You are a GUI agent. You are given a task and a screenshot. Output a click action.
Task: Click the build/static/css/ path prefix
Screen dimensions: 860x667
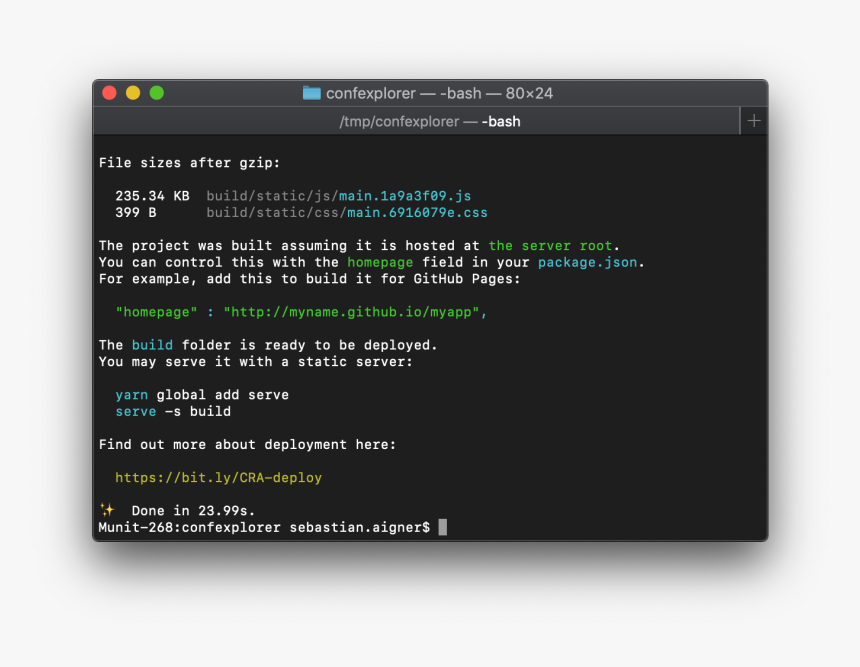(x=276, y=212)
